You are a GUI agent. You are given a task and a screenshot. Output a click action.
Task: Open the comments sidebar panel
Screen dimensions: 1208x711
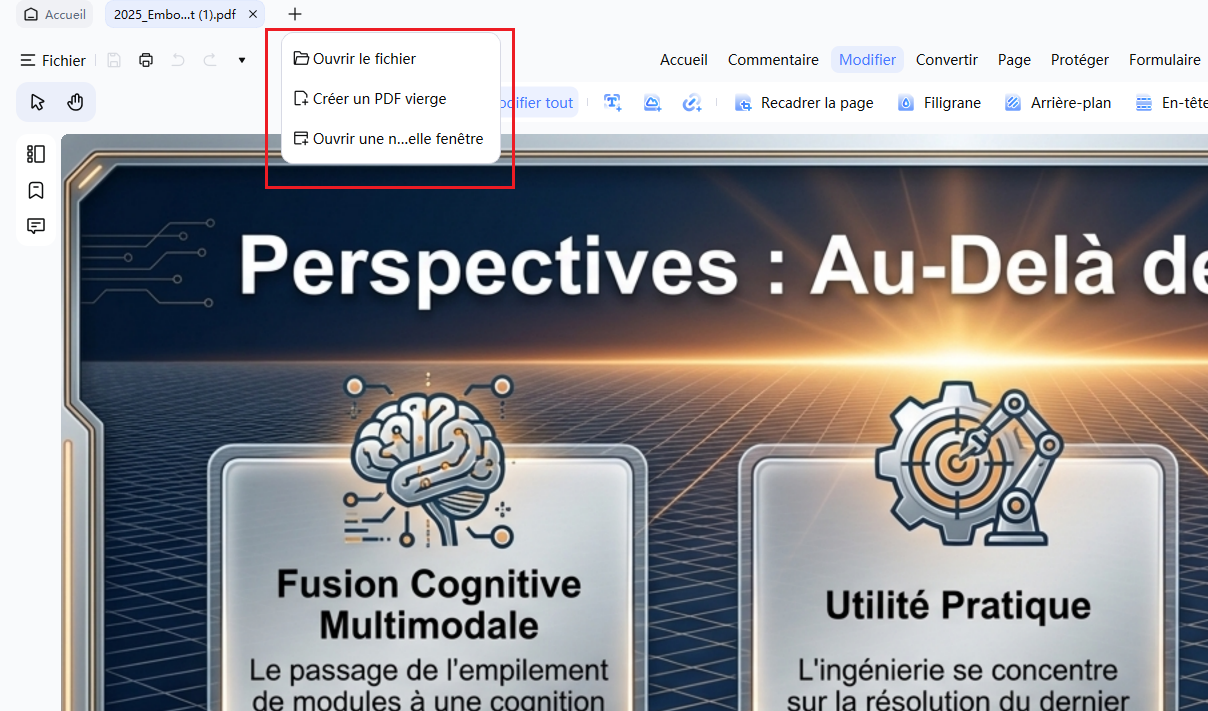pyautogui.click(x=36, y=226)
